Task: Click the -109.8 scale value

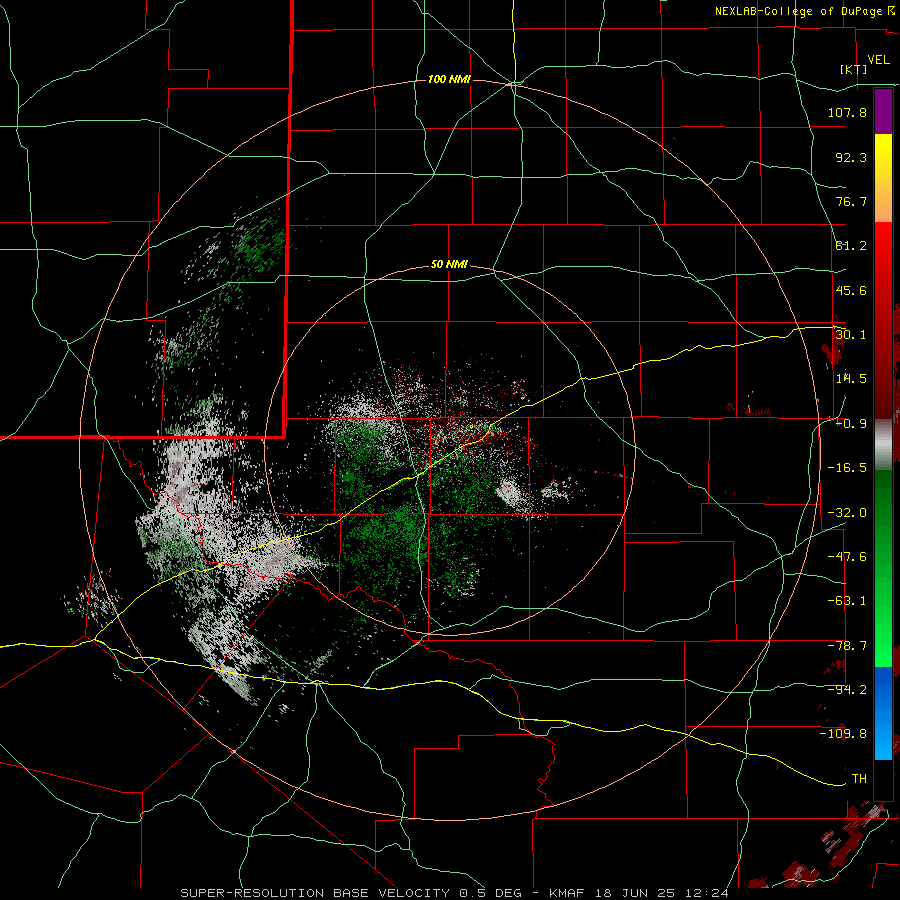Action: 843,734
